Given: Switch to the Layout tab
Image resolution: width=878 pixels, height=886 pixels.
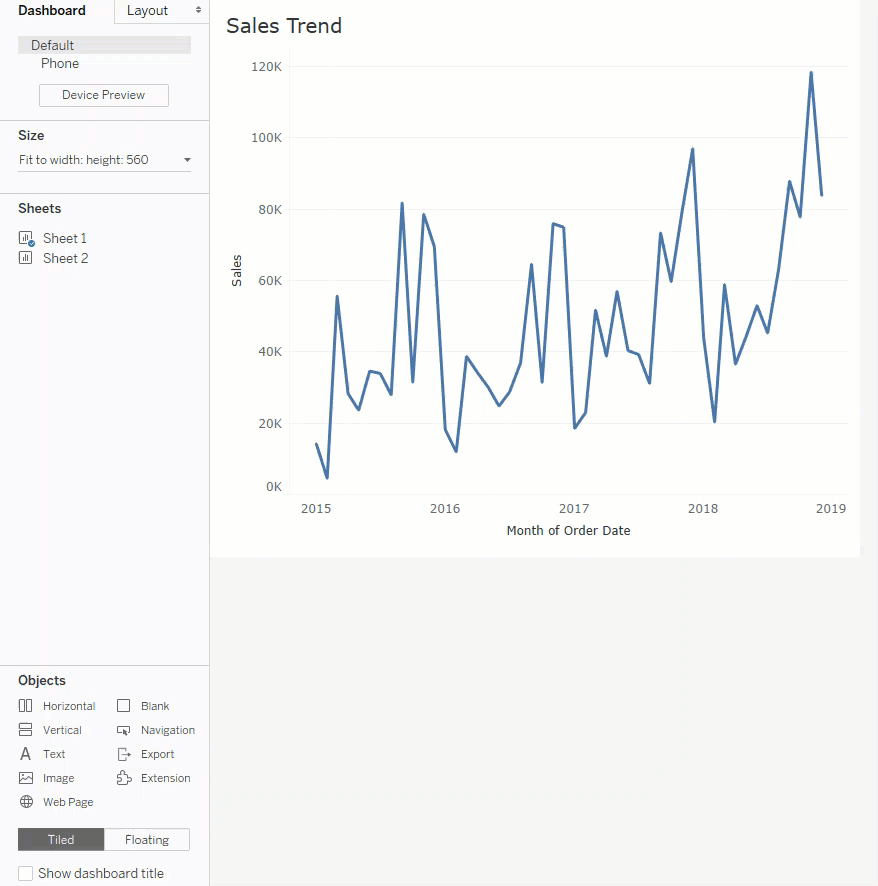Looking at the screenshot, I should pyautogui.click(x=147, y=10).
